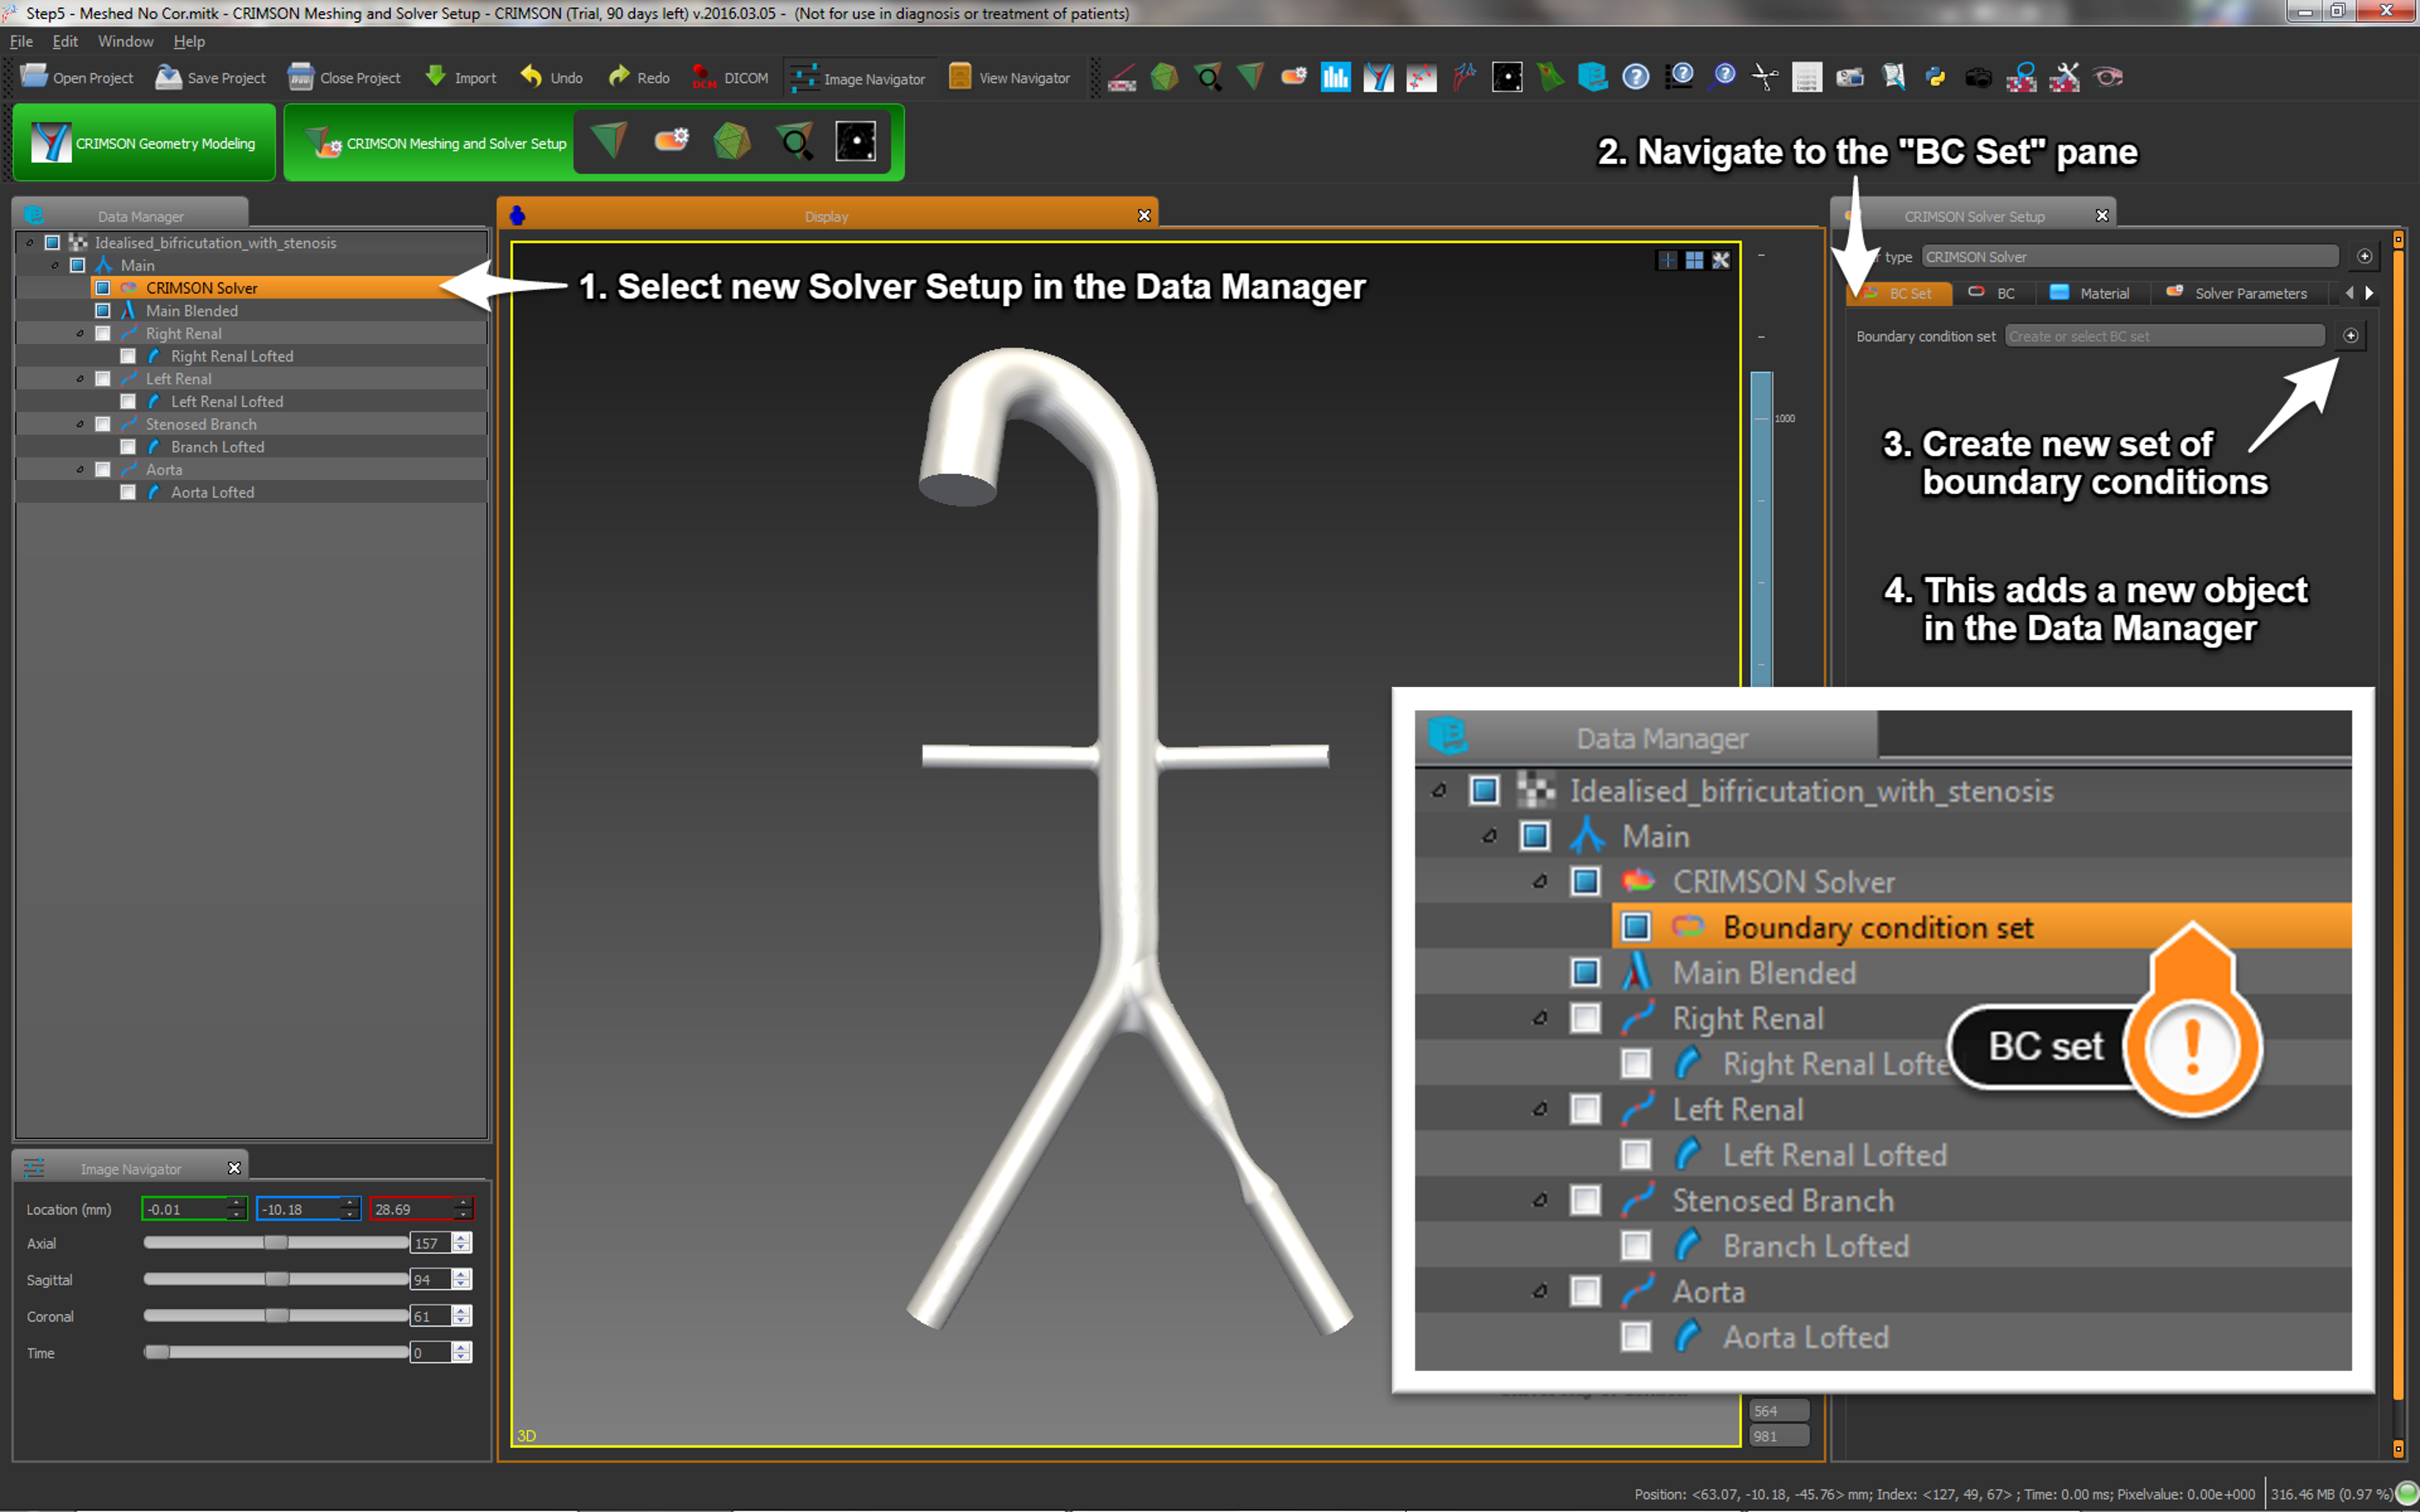Click the Sagittal slider handle
This screenshot has width=2420, height=1512.
tap(276, 1279)
